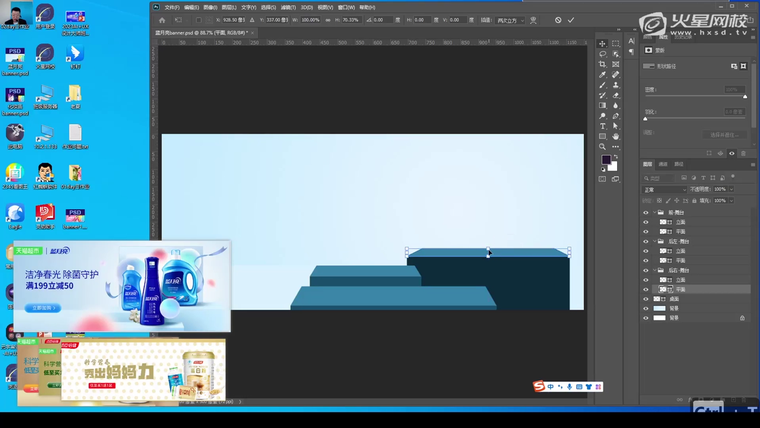Collapse the 后左-舞台 layer group

click(x=654, y=242)
